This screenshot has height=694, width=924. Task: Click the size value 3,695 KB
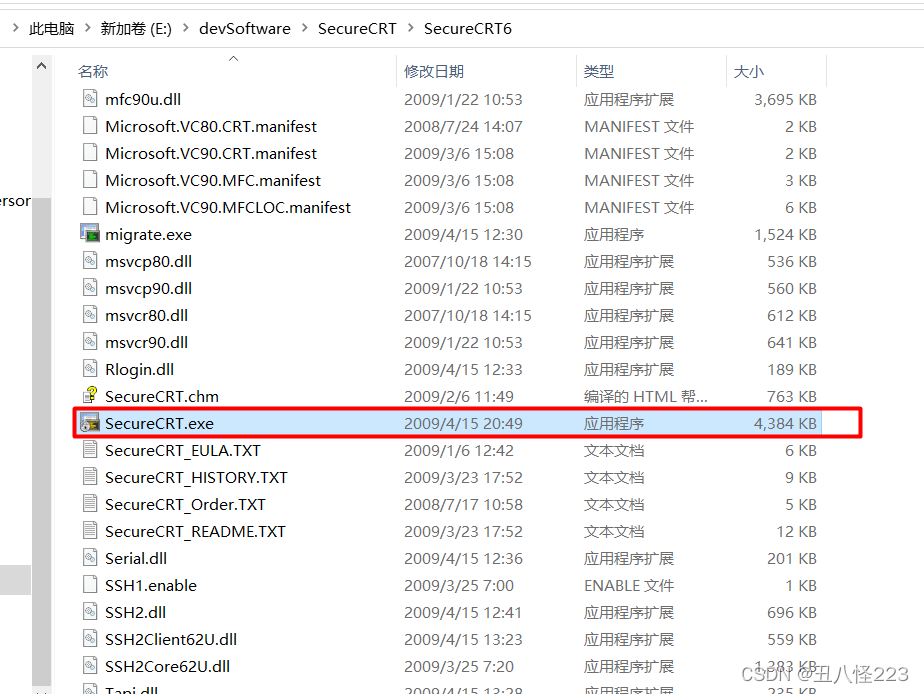pyautogui.click(x=785, y=100)
